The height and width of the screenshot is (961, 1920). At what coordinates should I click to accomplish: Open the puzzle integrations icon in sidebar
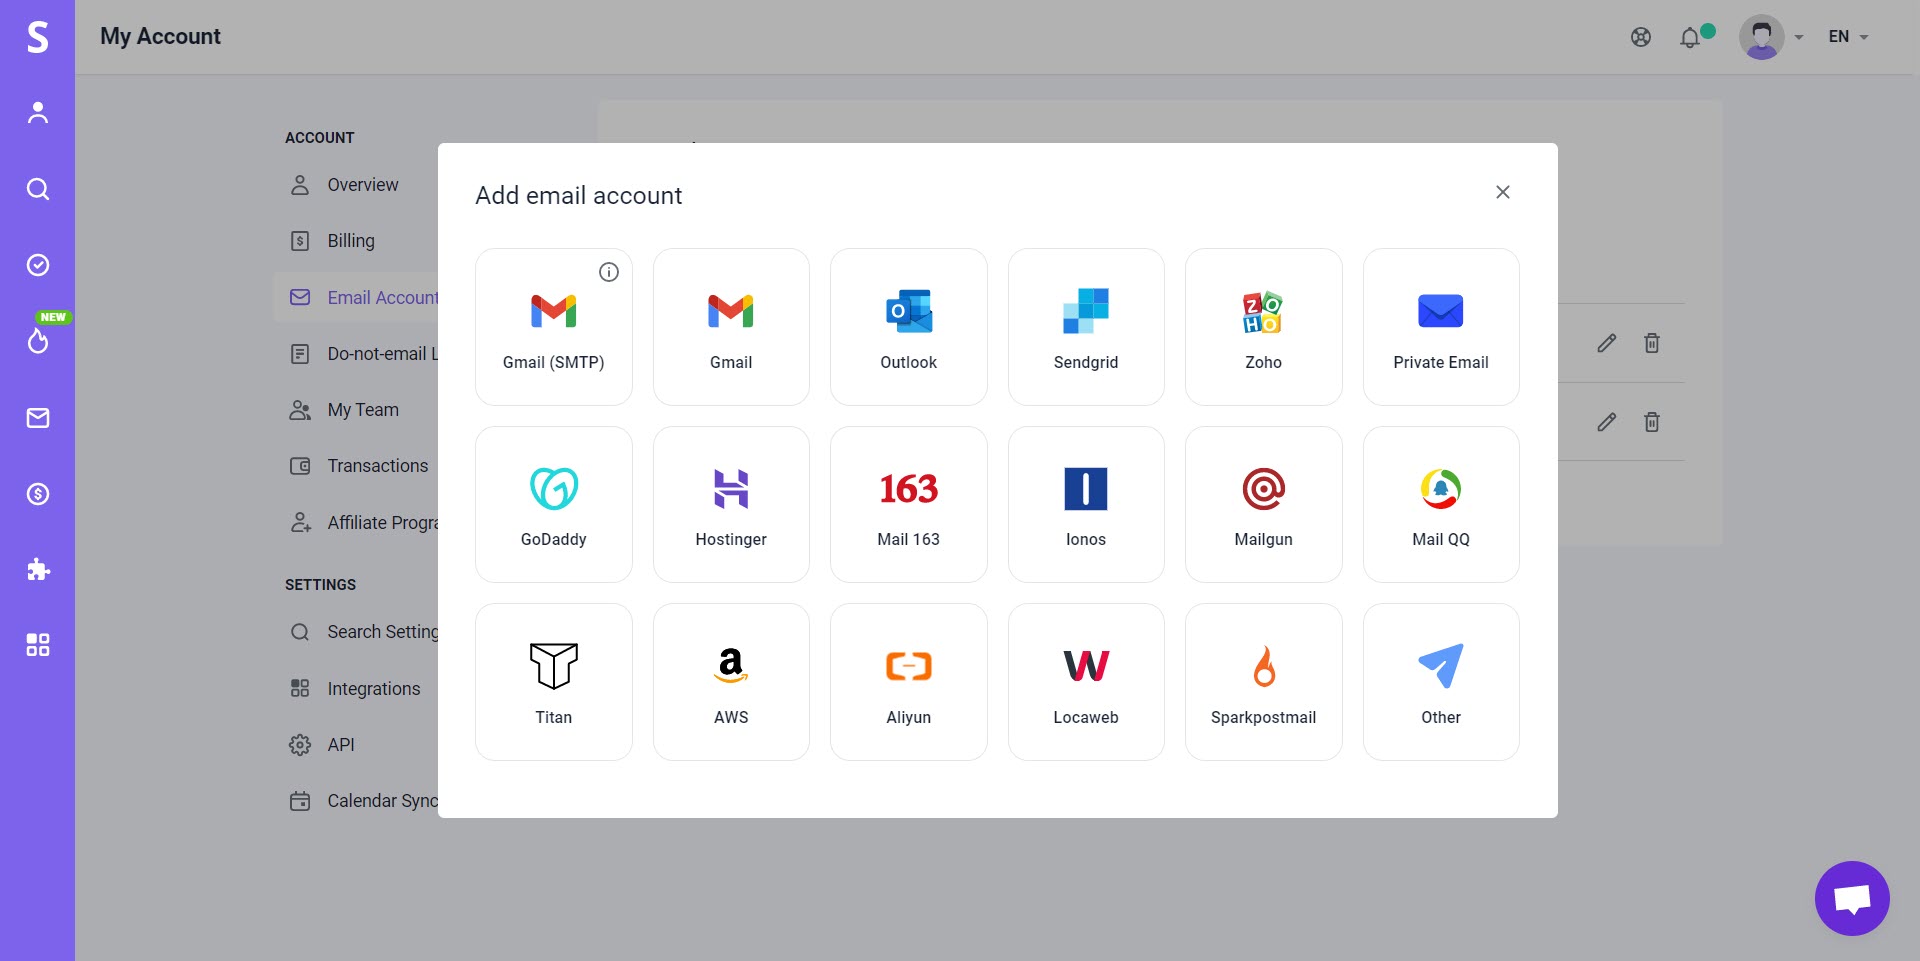click(x=38, y=570)
